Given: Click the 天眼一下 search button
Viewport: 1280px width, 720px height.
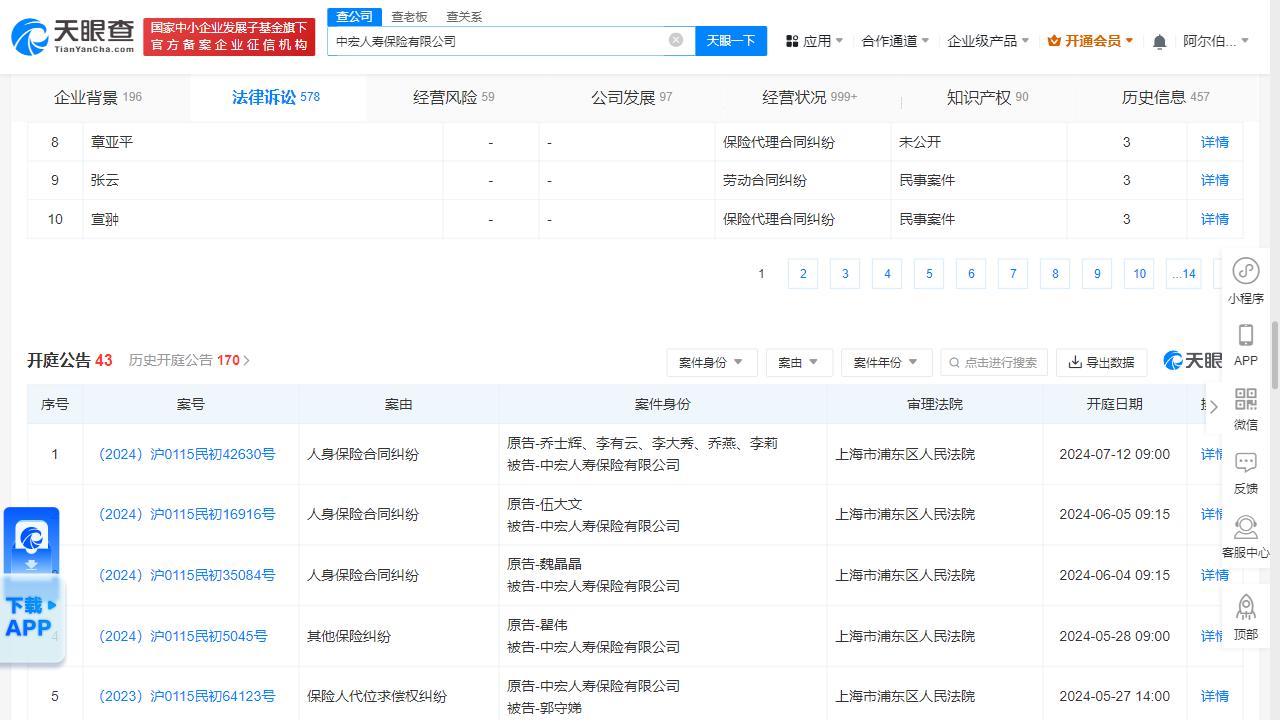Looking at the screenshot, I should (731, 40).
